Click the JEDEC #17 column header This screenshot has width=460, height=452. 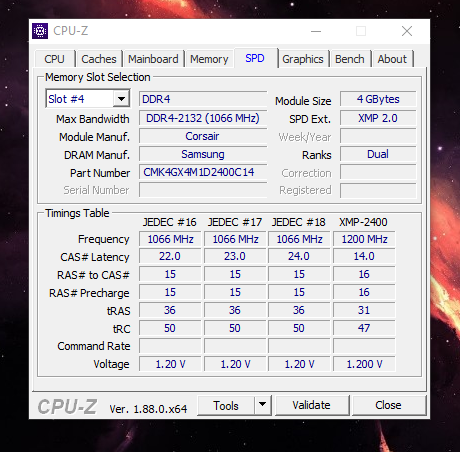[x=235, y=222]
